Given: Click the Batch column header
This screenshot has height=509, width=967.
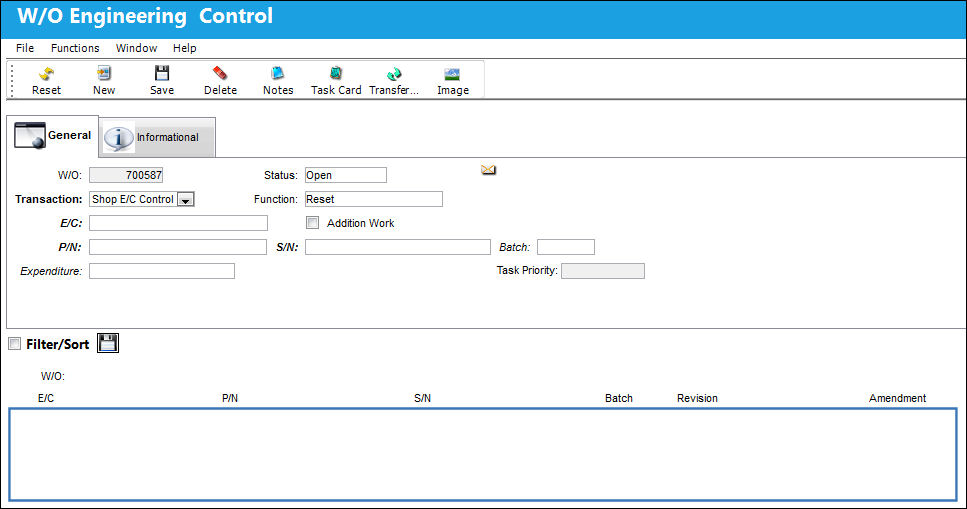Looking at the screenshot, I should 619,399.
